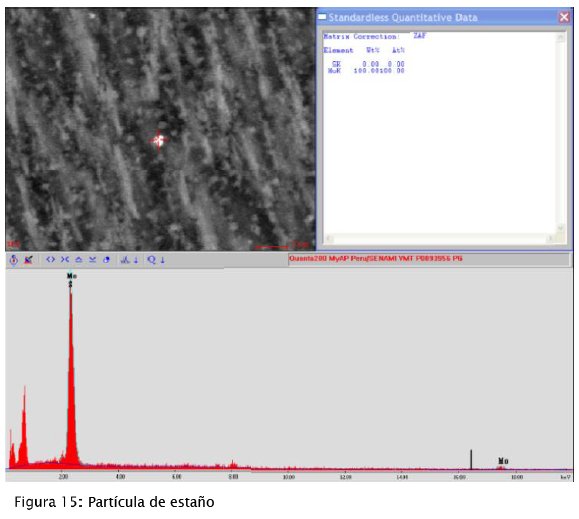Screen dimensions: 579x519
Task: Click the first mouse-cursor toolbar icon
Action: pyautogui.click(x=14, y=260)
